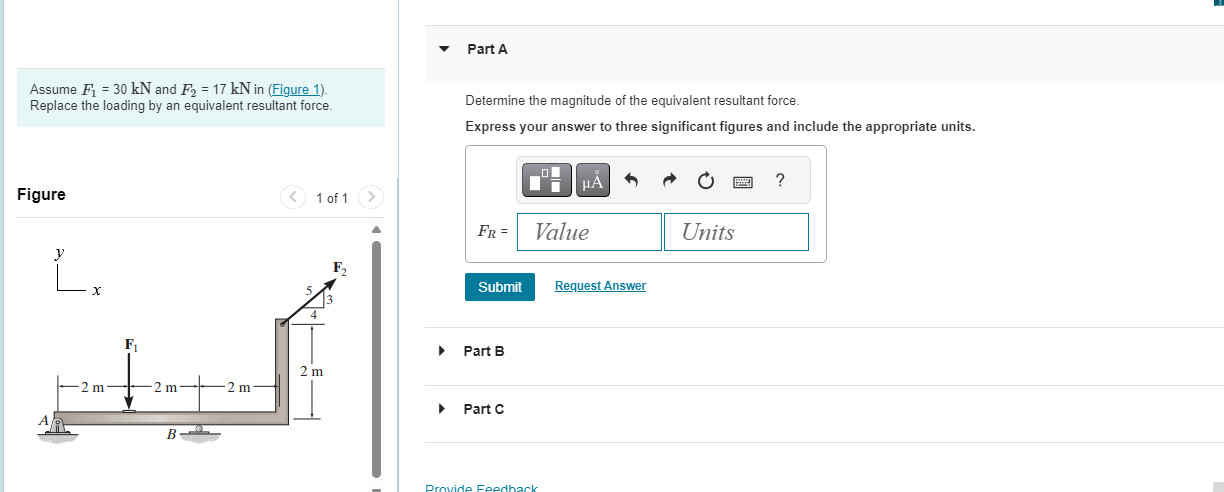Go to next figure arrow

(369, 197)
